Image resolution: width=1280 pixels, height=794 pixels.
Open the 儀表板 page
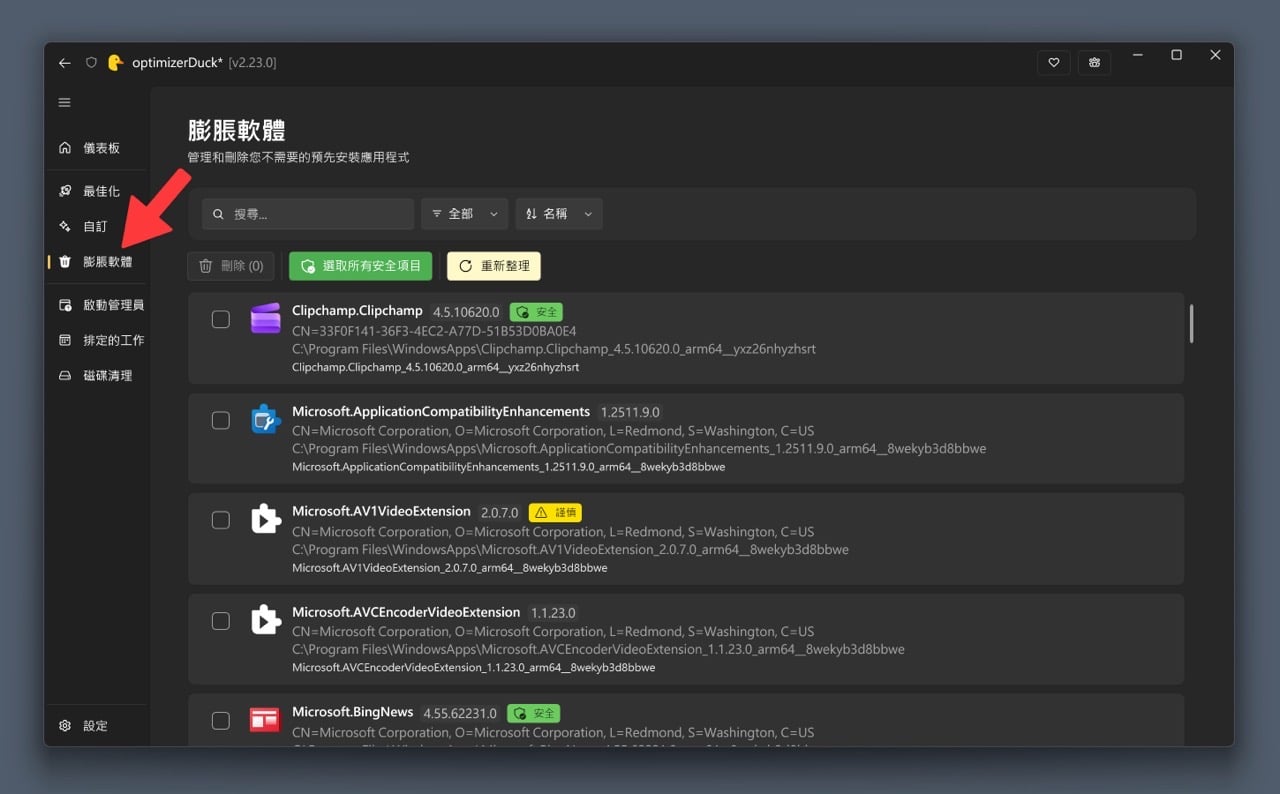(x=96, y=148)
